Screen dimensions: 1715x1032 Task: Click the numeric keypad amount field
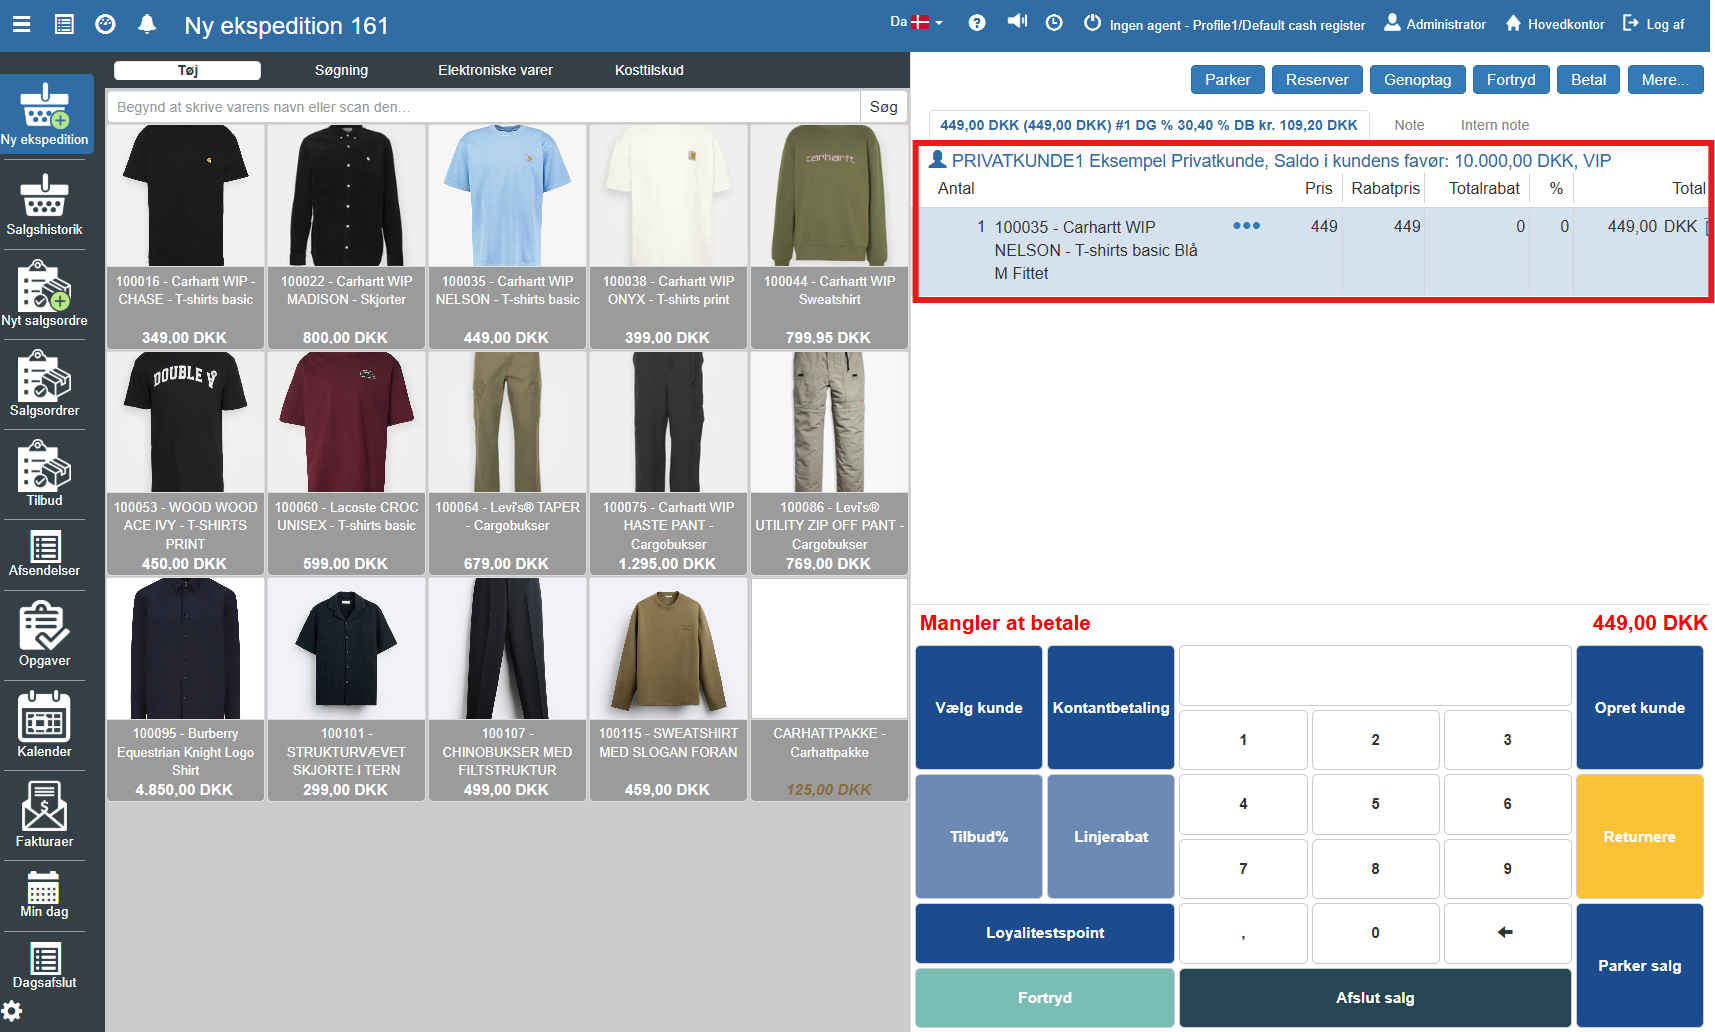(1375, 676)
